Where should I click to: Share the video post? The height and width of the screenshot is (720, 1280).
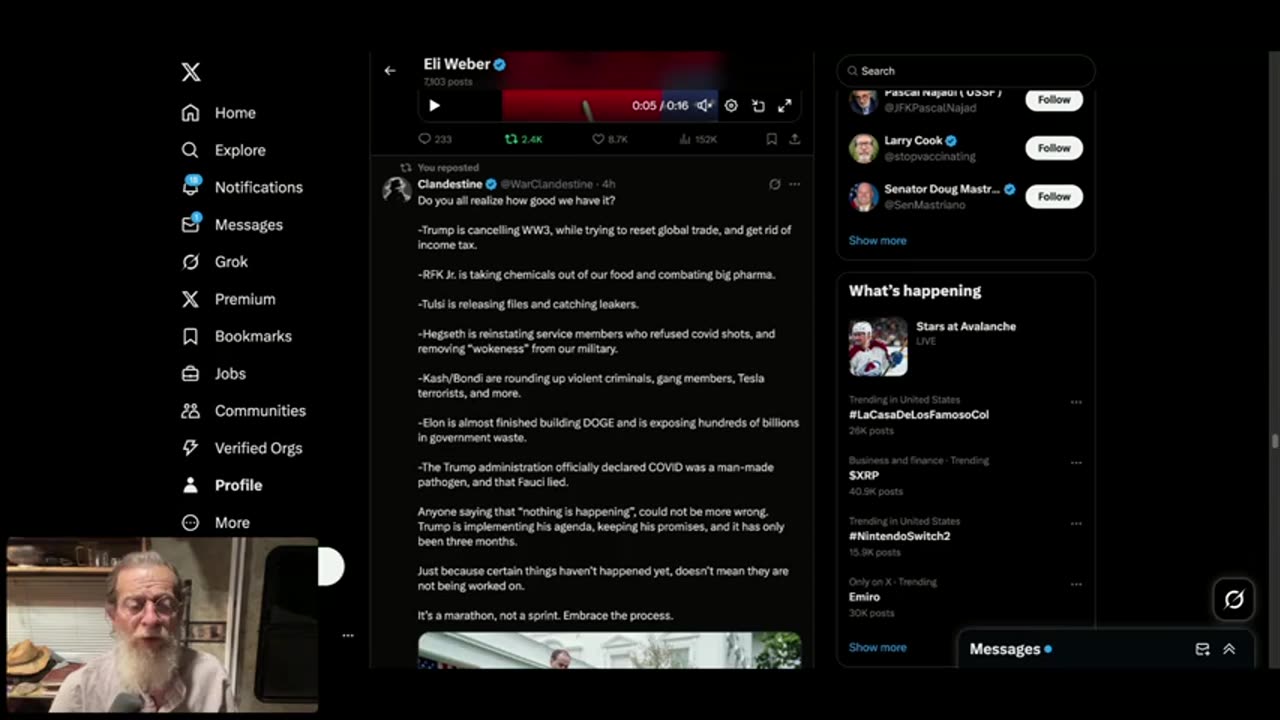[795, 139]
